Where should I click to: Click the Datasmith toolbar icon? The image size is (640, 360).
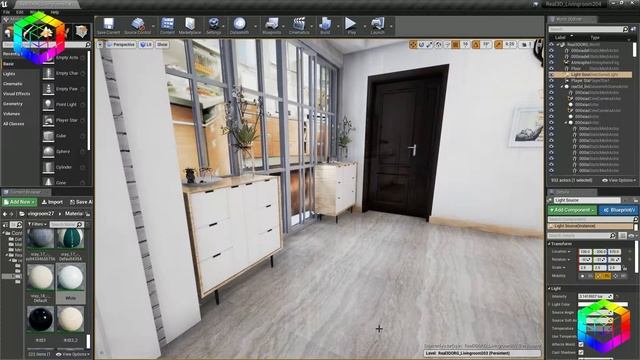tap(240, 26)
